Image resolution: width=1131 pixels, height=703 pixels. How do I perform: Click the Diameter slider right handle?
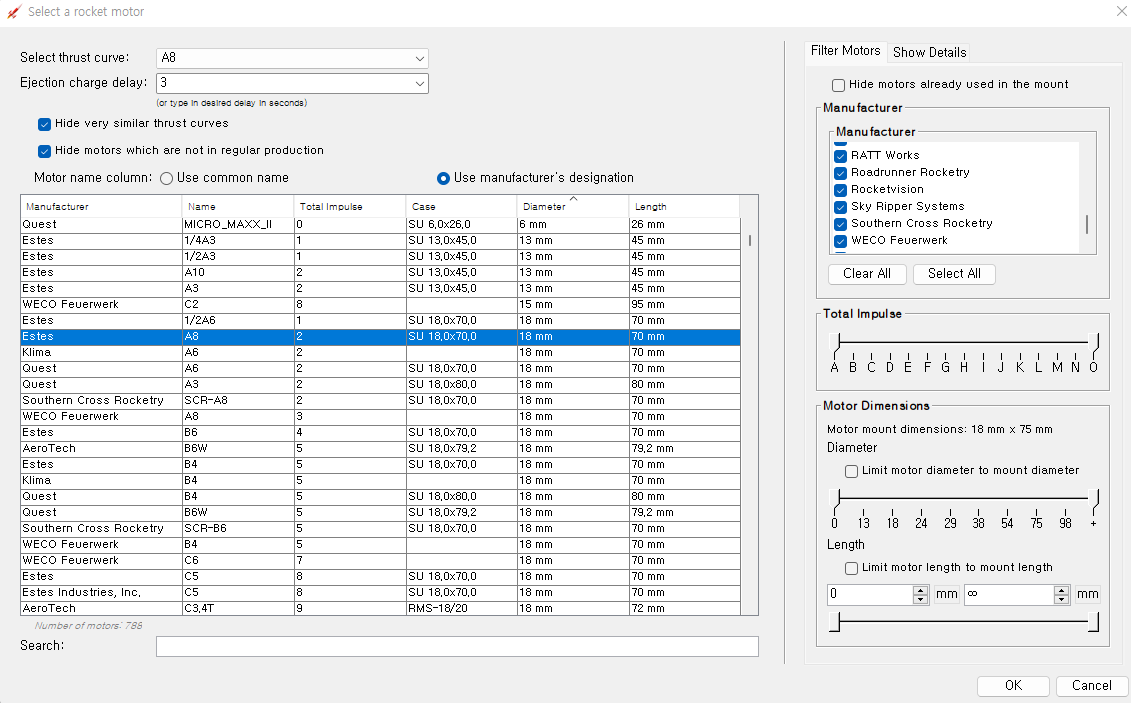tap(1096, 499)
